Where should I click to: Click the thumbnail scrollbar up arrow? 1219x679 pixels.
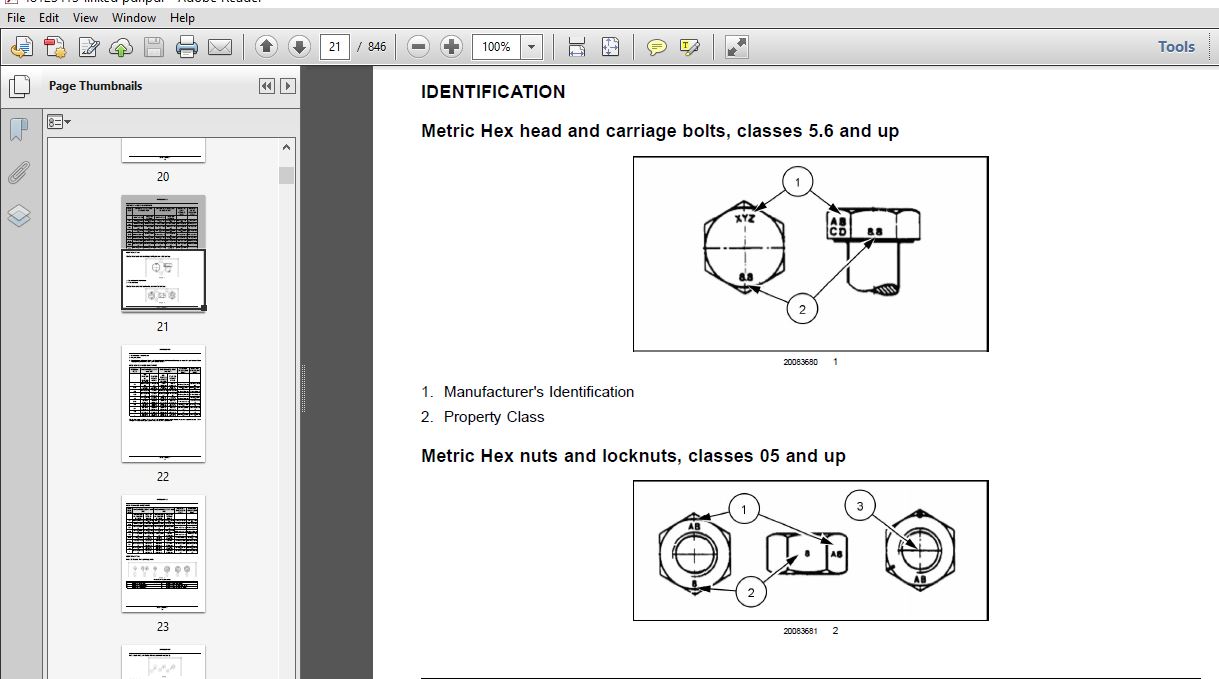coord(287,147)
